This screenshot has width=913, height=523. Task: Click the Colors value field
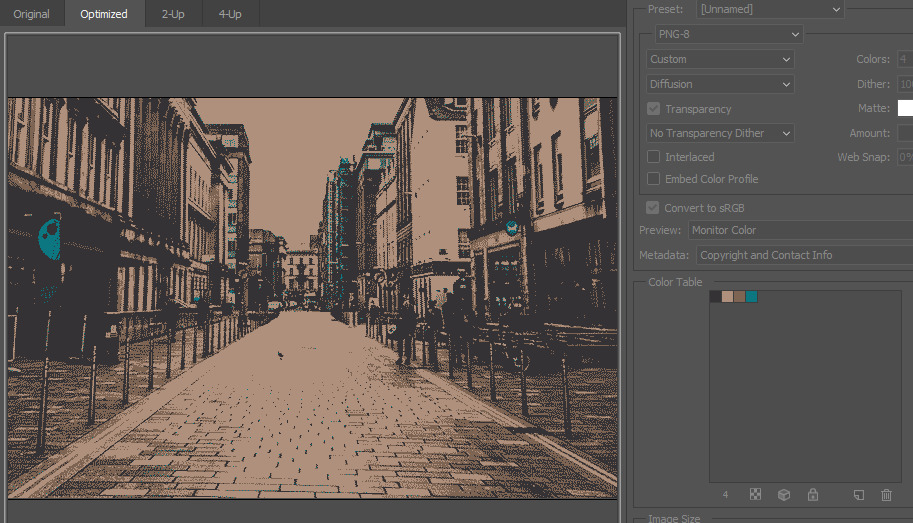click(905, 59)
